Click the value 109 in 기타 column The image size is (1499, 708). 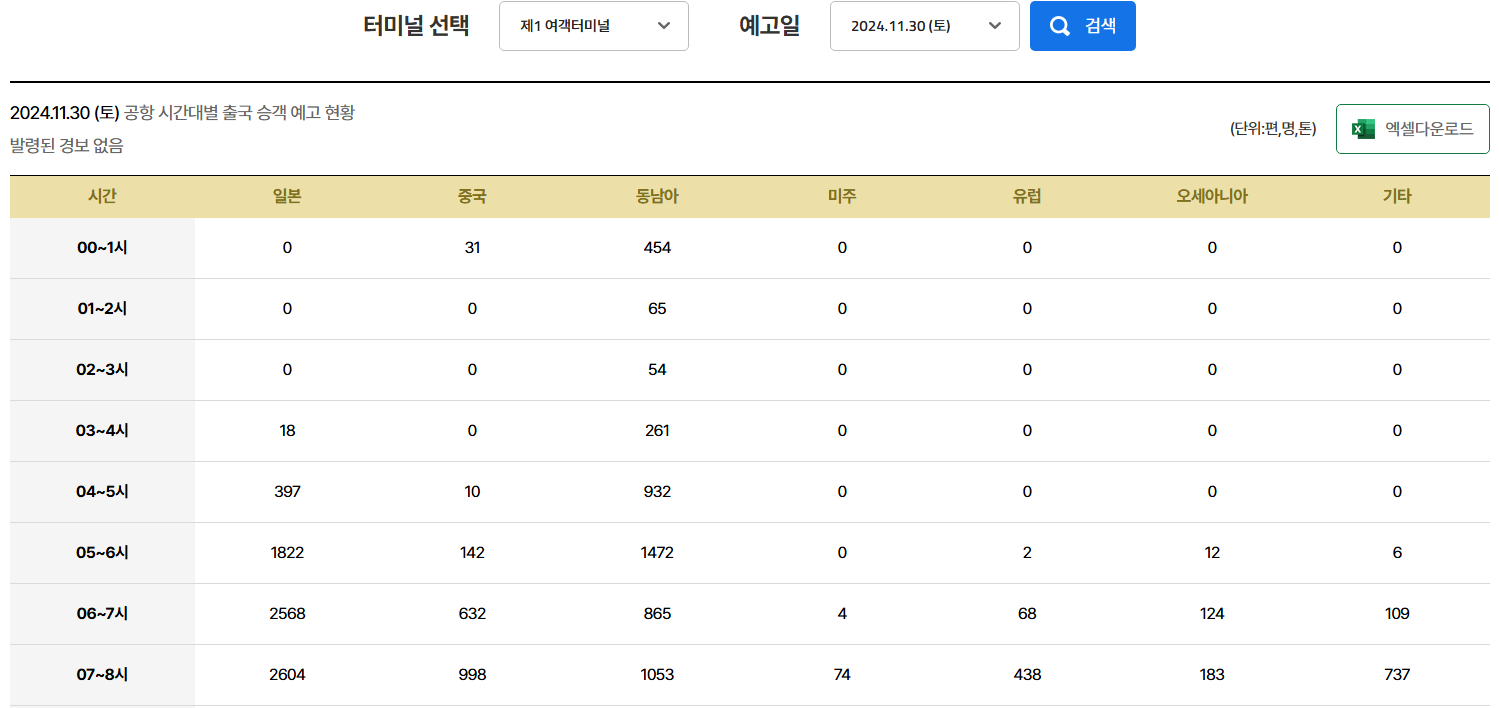click(x=1397, y=614)
